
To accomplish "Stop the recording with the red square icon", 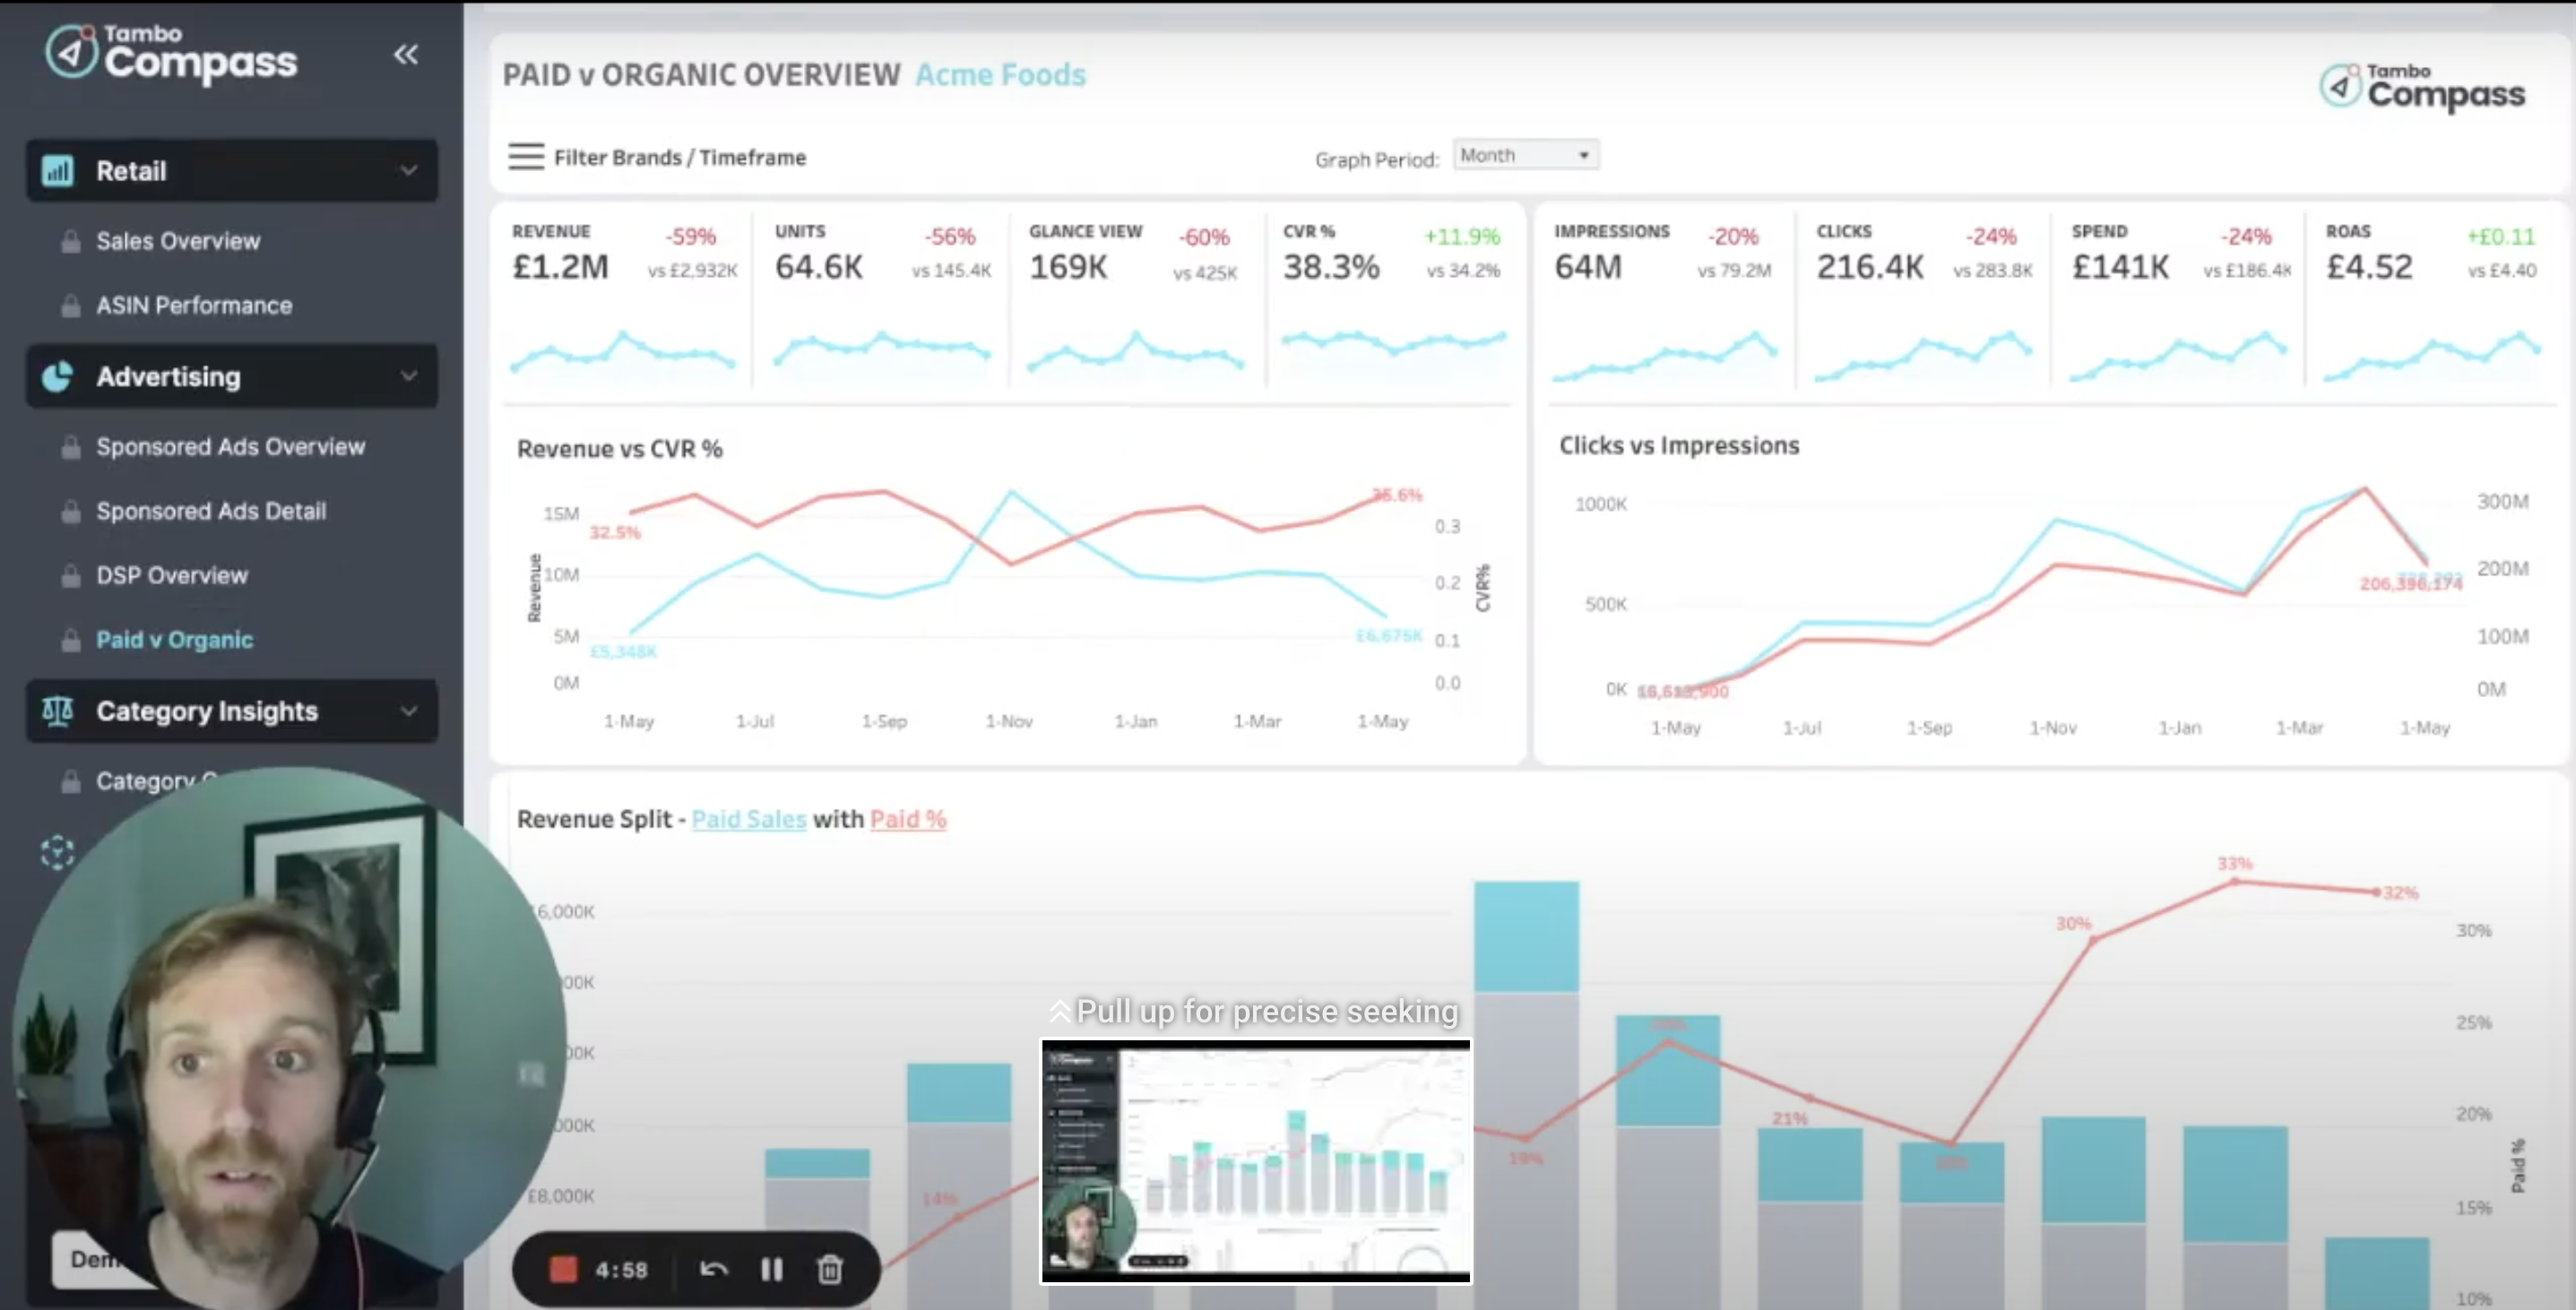I will pyautogui.click(x=563, y=1269).
